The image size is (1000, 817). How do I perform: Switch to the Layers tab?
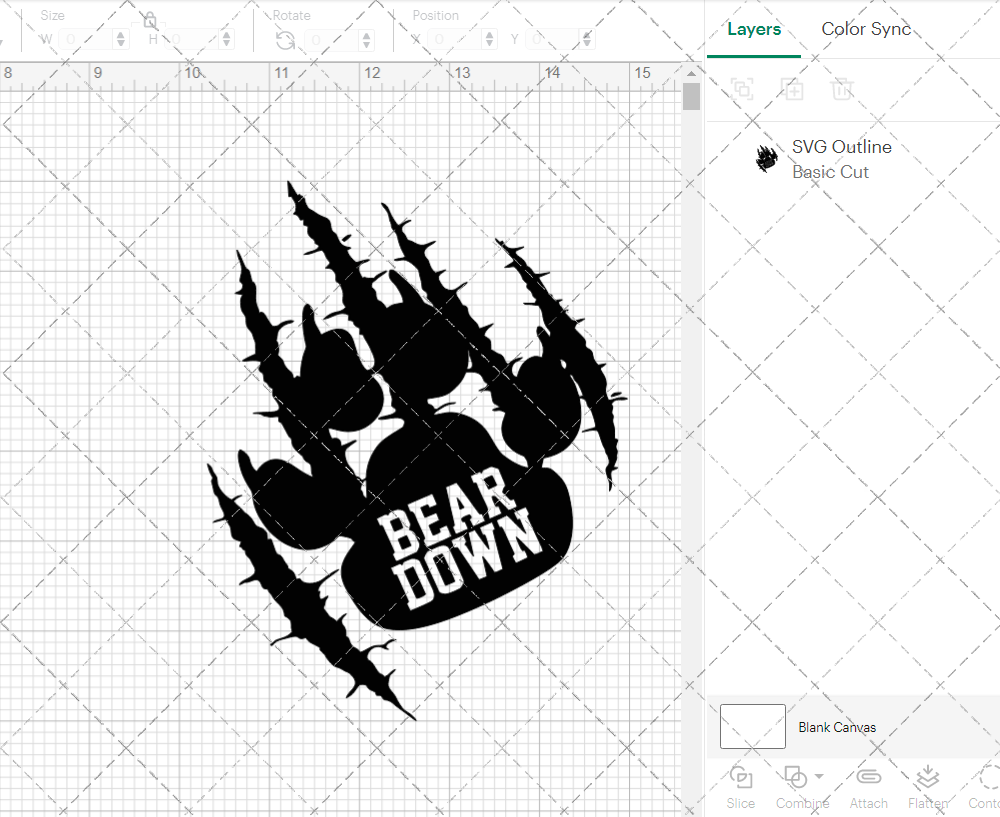click(754, 29)
